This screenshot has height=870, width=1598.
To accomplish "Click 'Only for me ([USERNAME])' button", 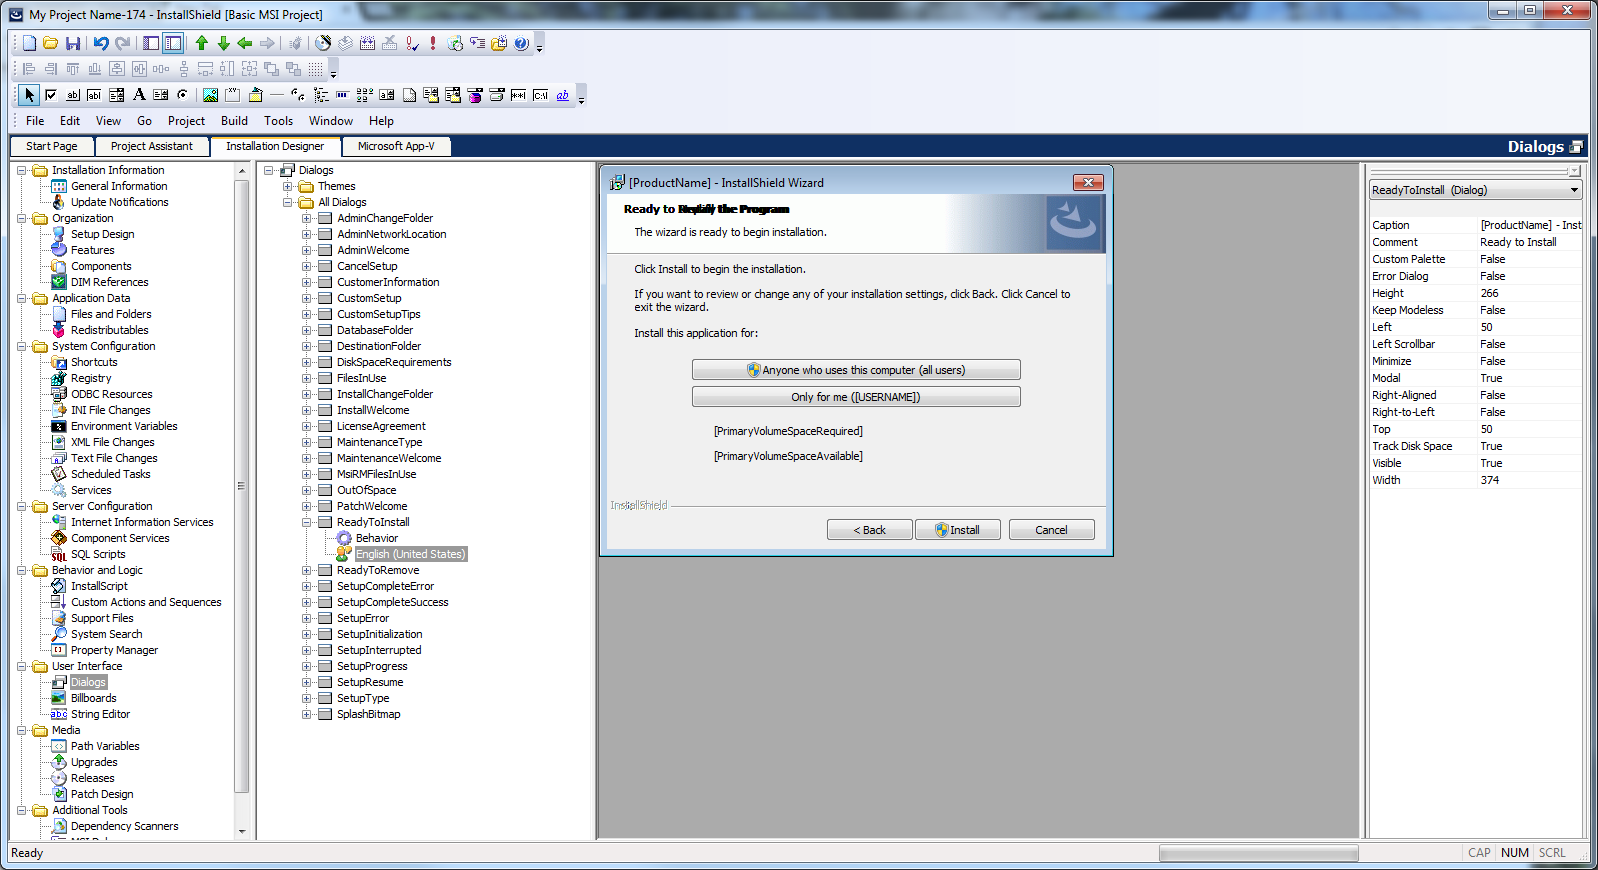I will click(856, 397).
